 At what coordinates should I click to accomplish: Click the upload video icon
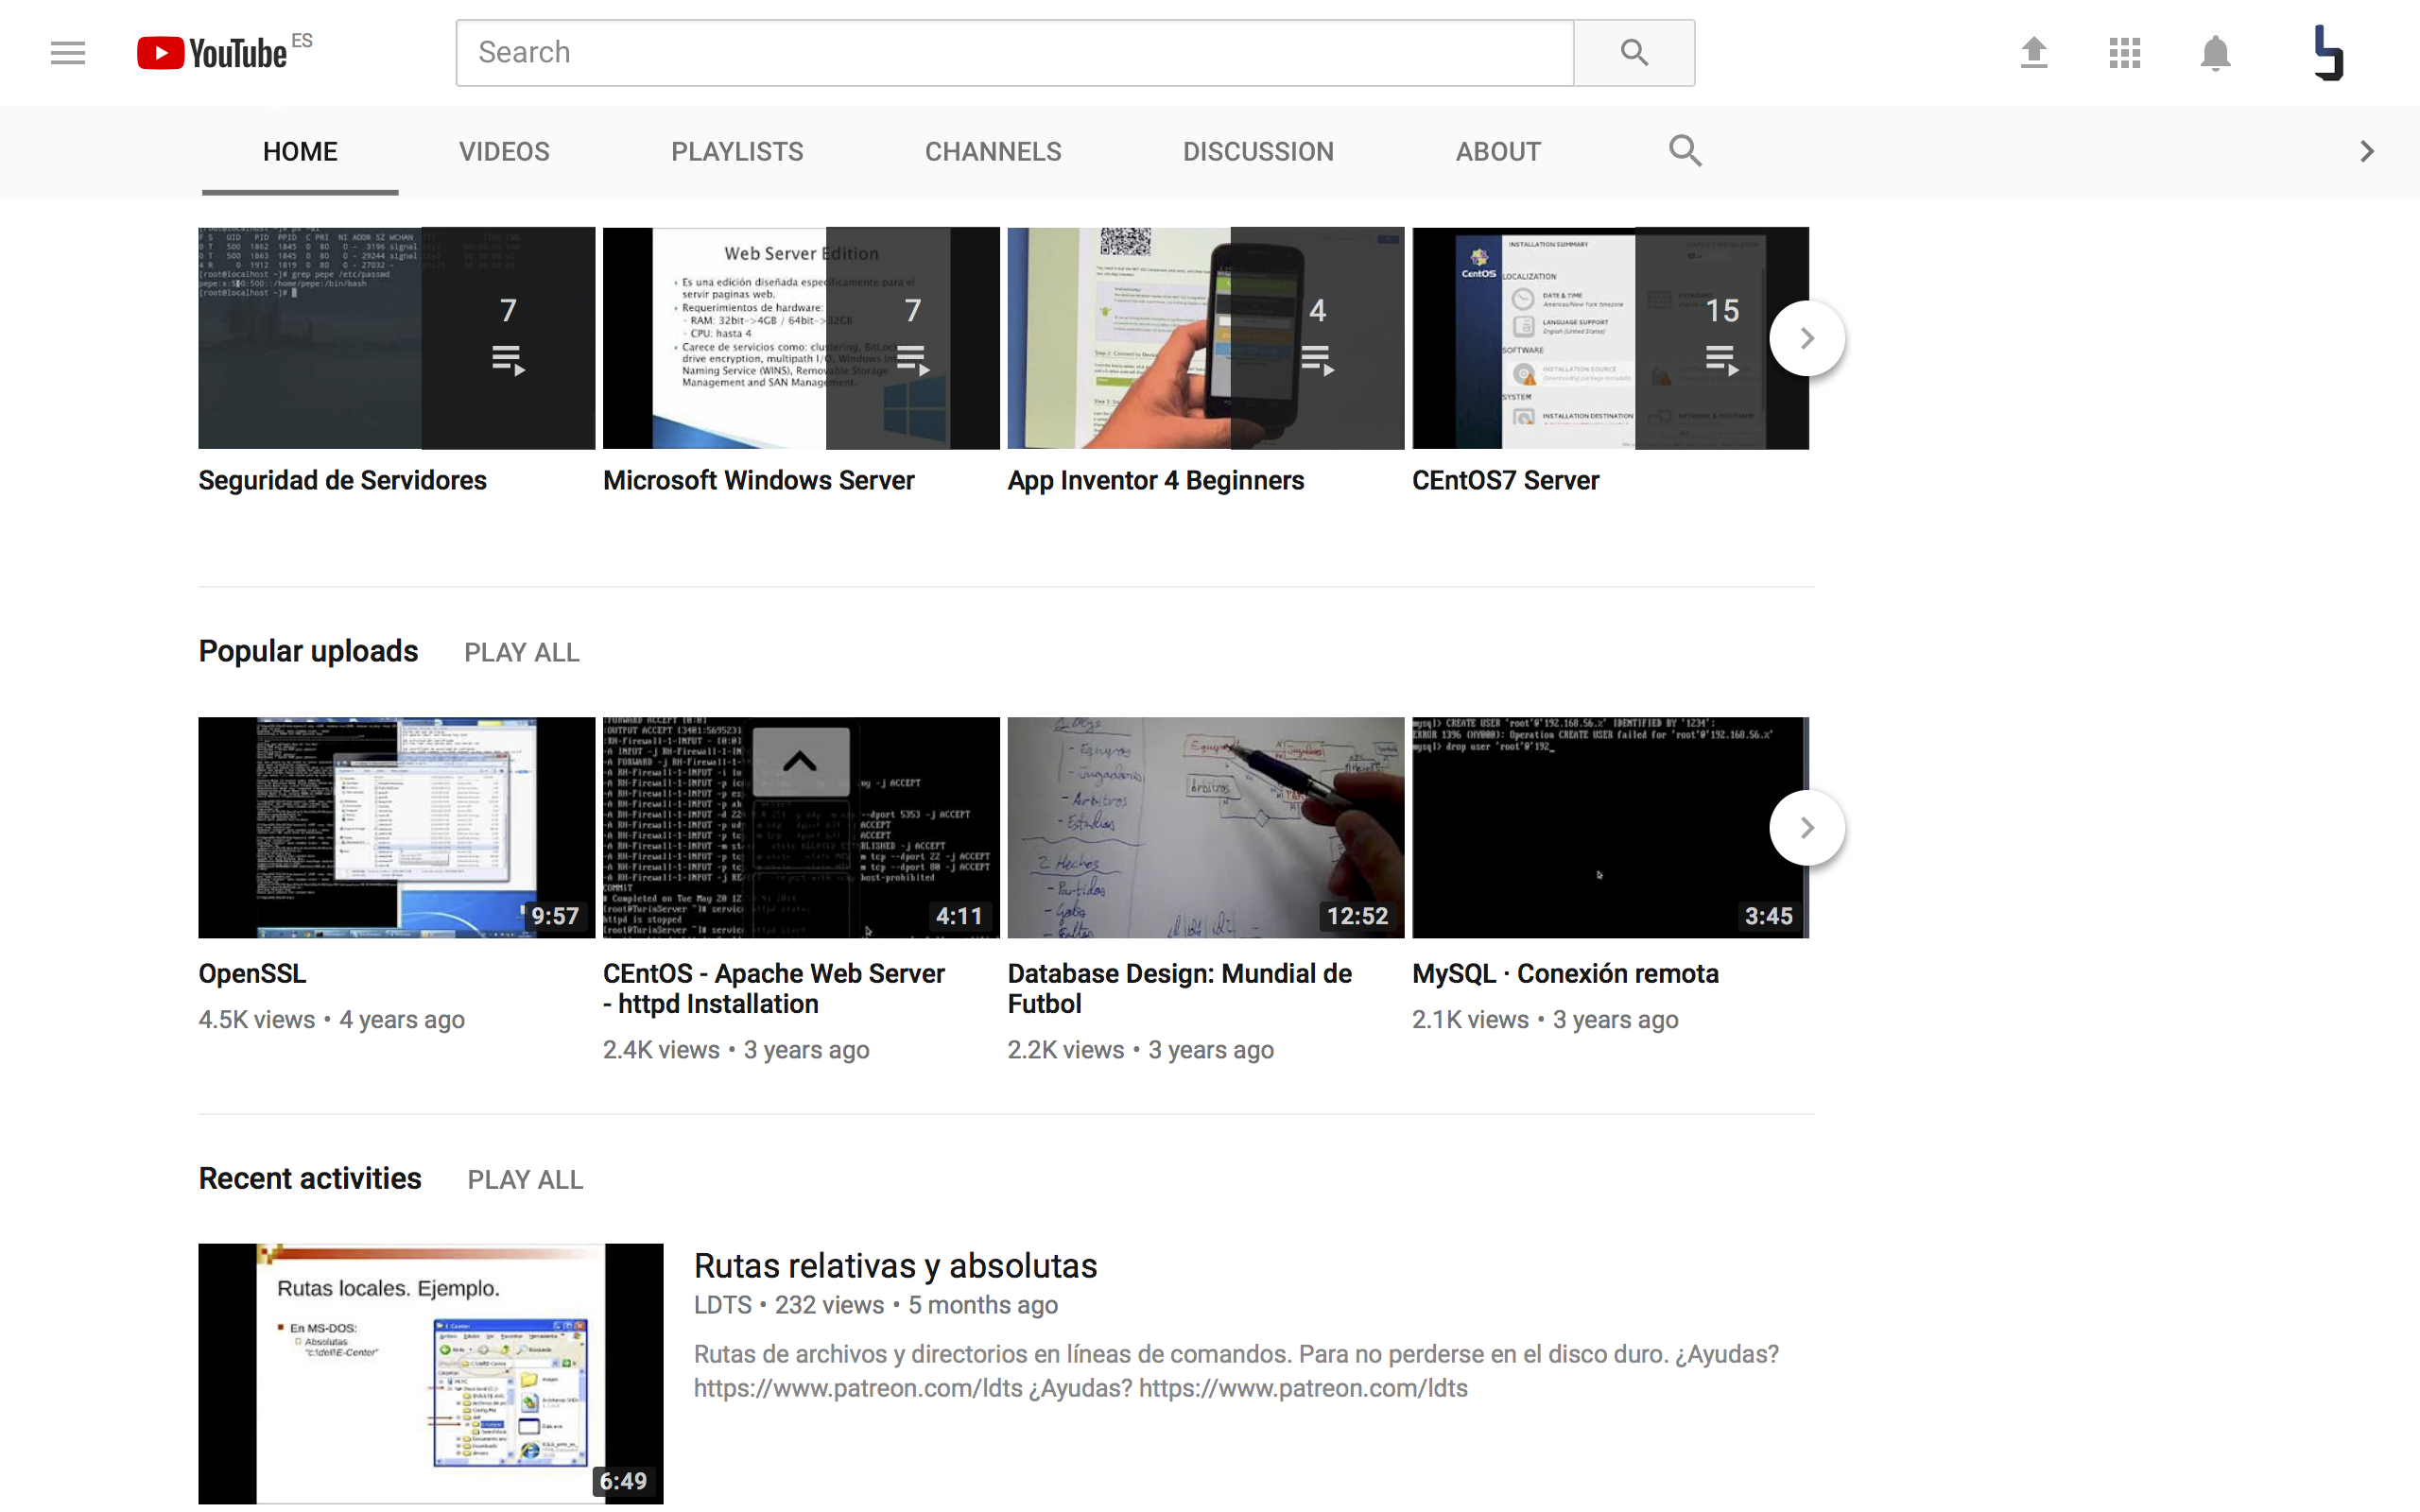coord(2033,53)
